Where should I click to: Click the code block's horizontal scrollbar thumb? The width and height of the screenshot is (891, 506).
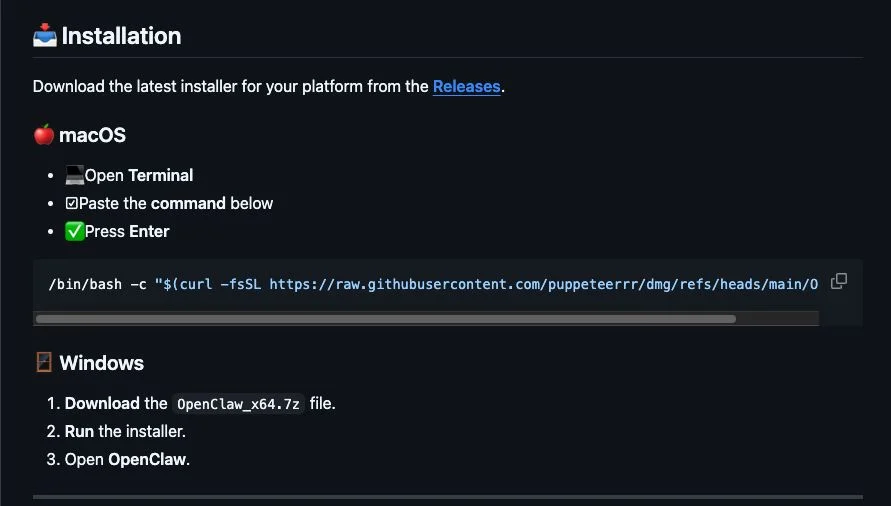(385, 319)
